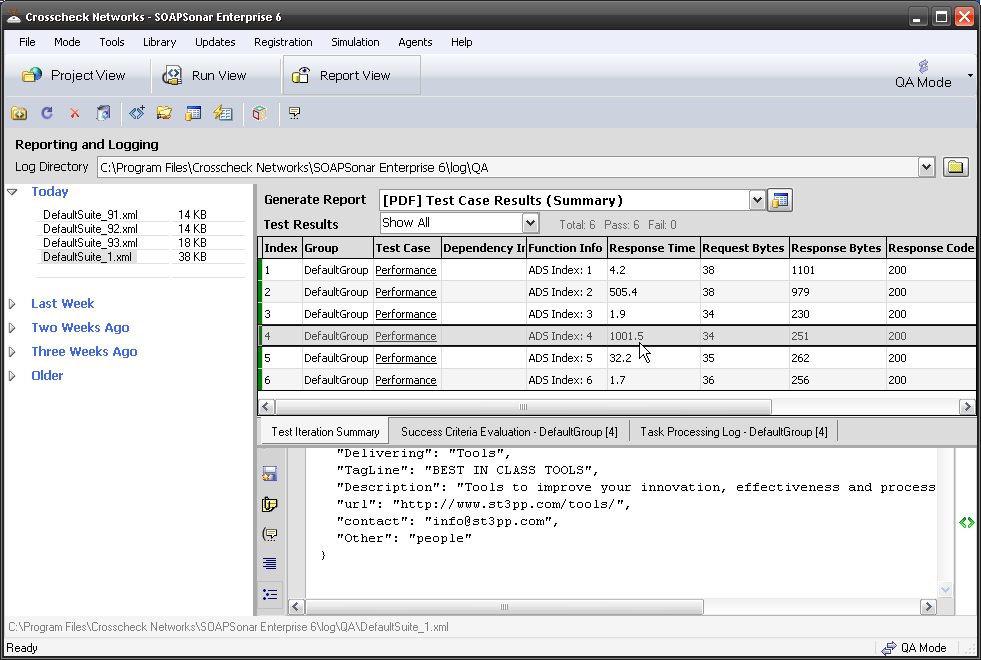This screenshot has height=660, width=981.
Task: Open the Help menu
Action: pos(461,42)
